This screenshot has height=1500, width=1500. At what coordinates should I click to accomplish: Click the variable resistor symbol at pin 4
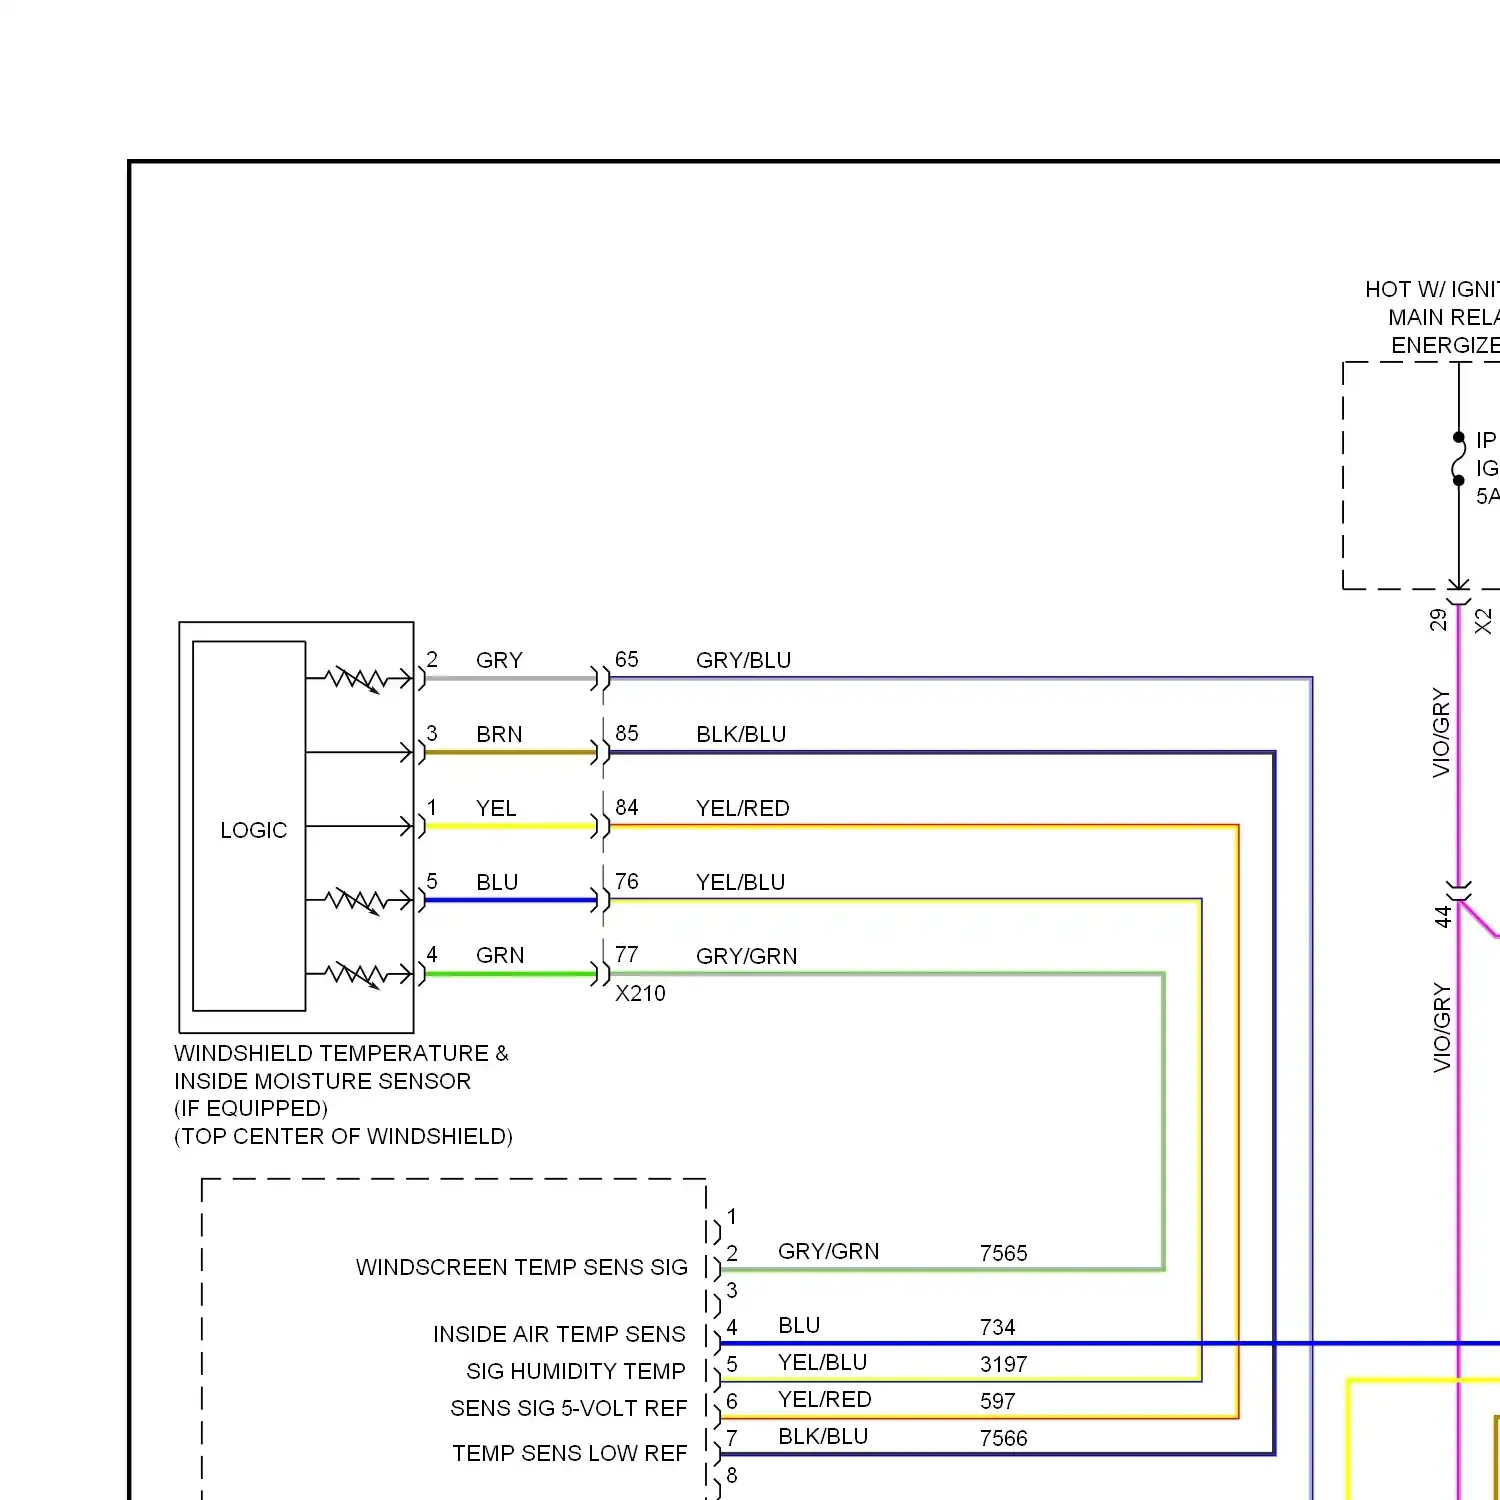(x=355, y=974)
